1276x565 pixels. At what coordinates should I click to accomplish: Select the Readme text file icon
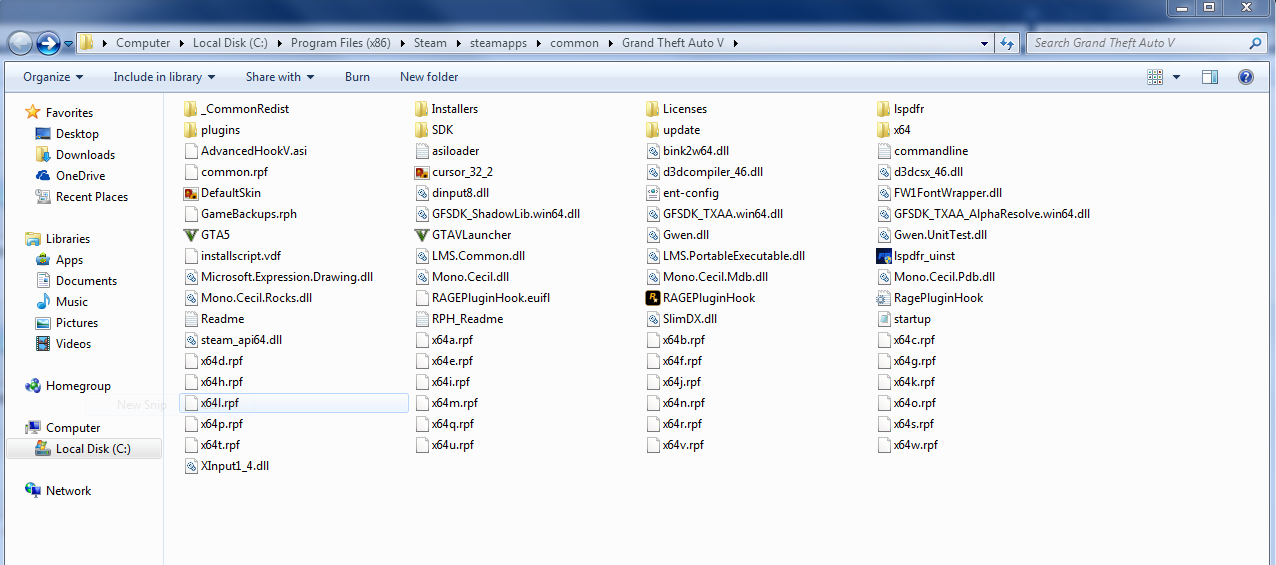pyautogui.click(x=192, y=319)
